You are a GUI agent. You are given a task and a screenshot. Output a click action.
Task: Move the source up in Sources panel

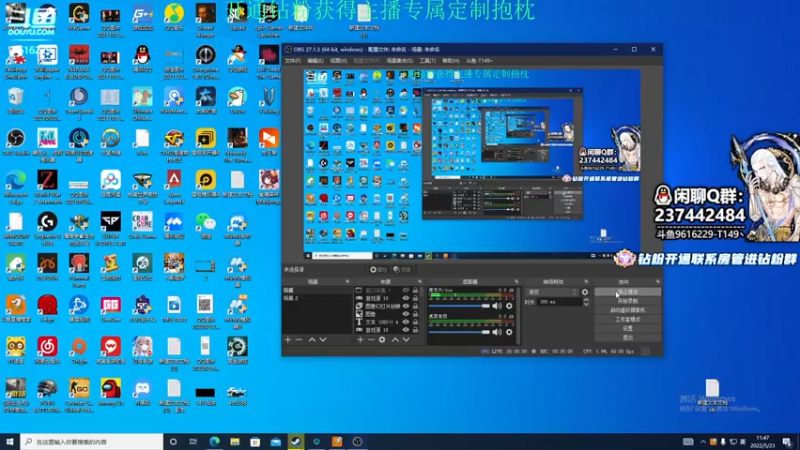pyautogui.click(x=395, y=340)
